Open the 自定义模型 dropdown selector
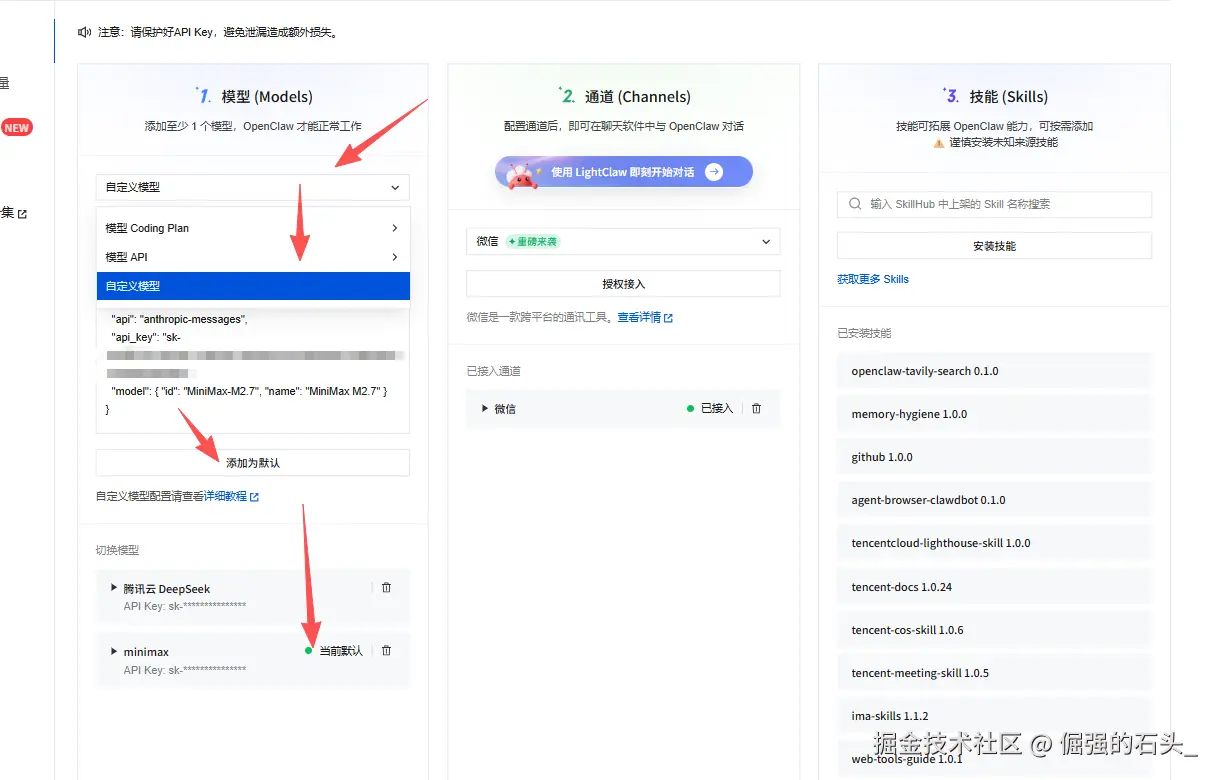Viewport: 1220px width, 780px height. point(253,187)
